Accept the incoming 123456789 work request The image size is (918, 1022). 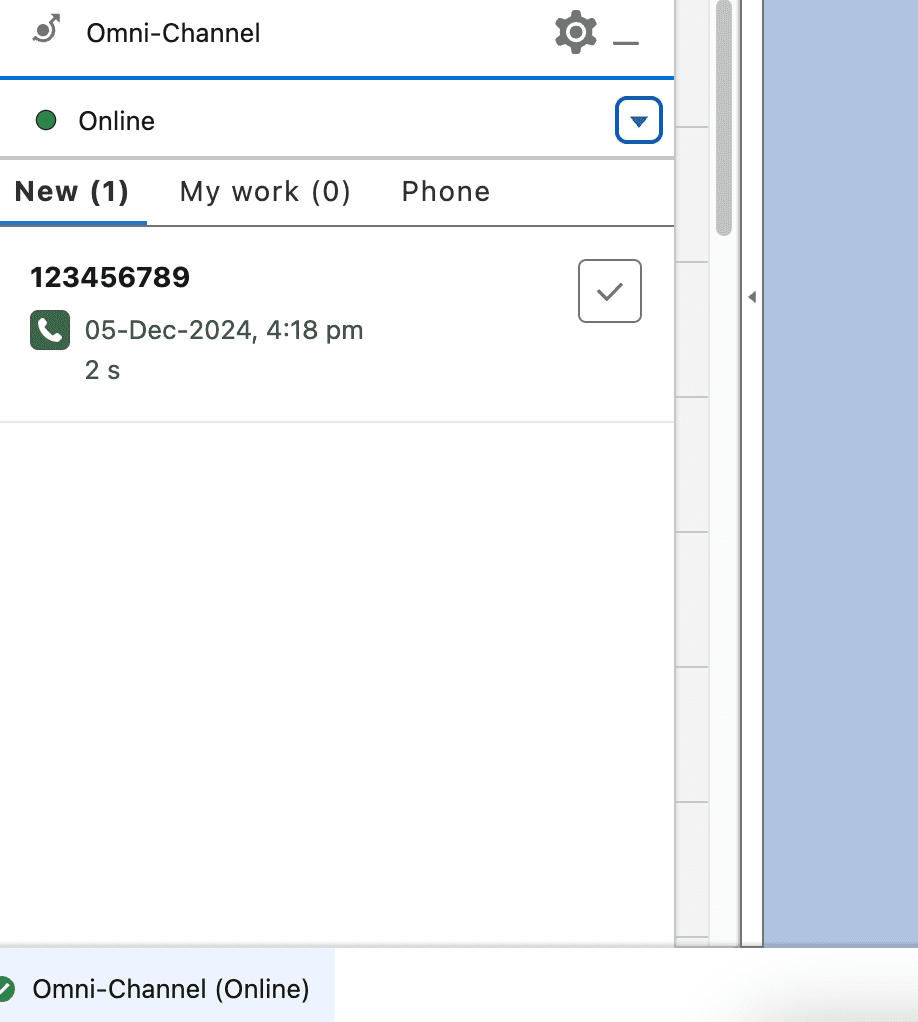609,291
